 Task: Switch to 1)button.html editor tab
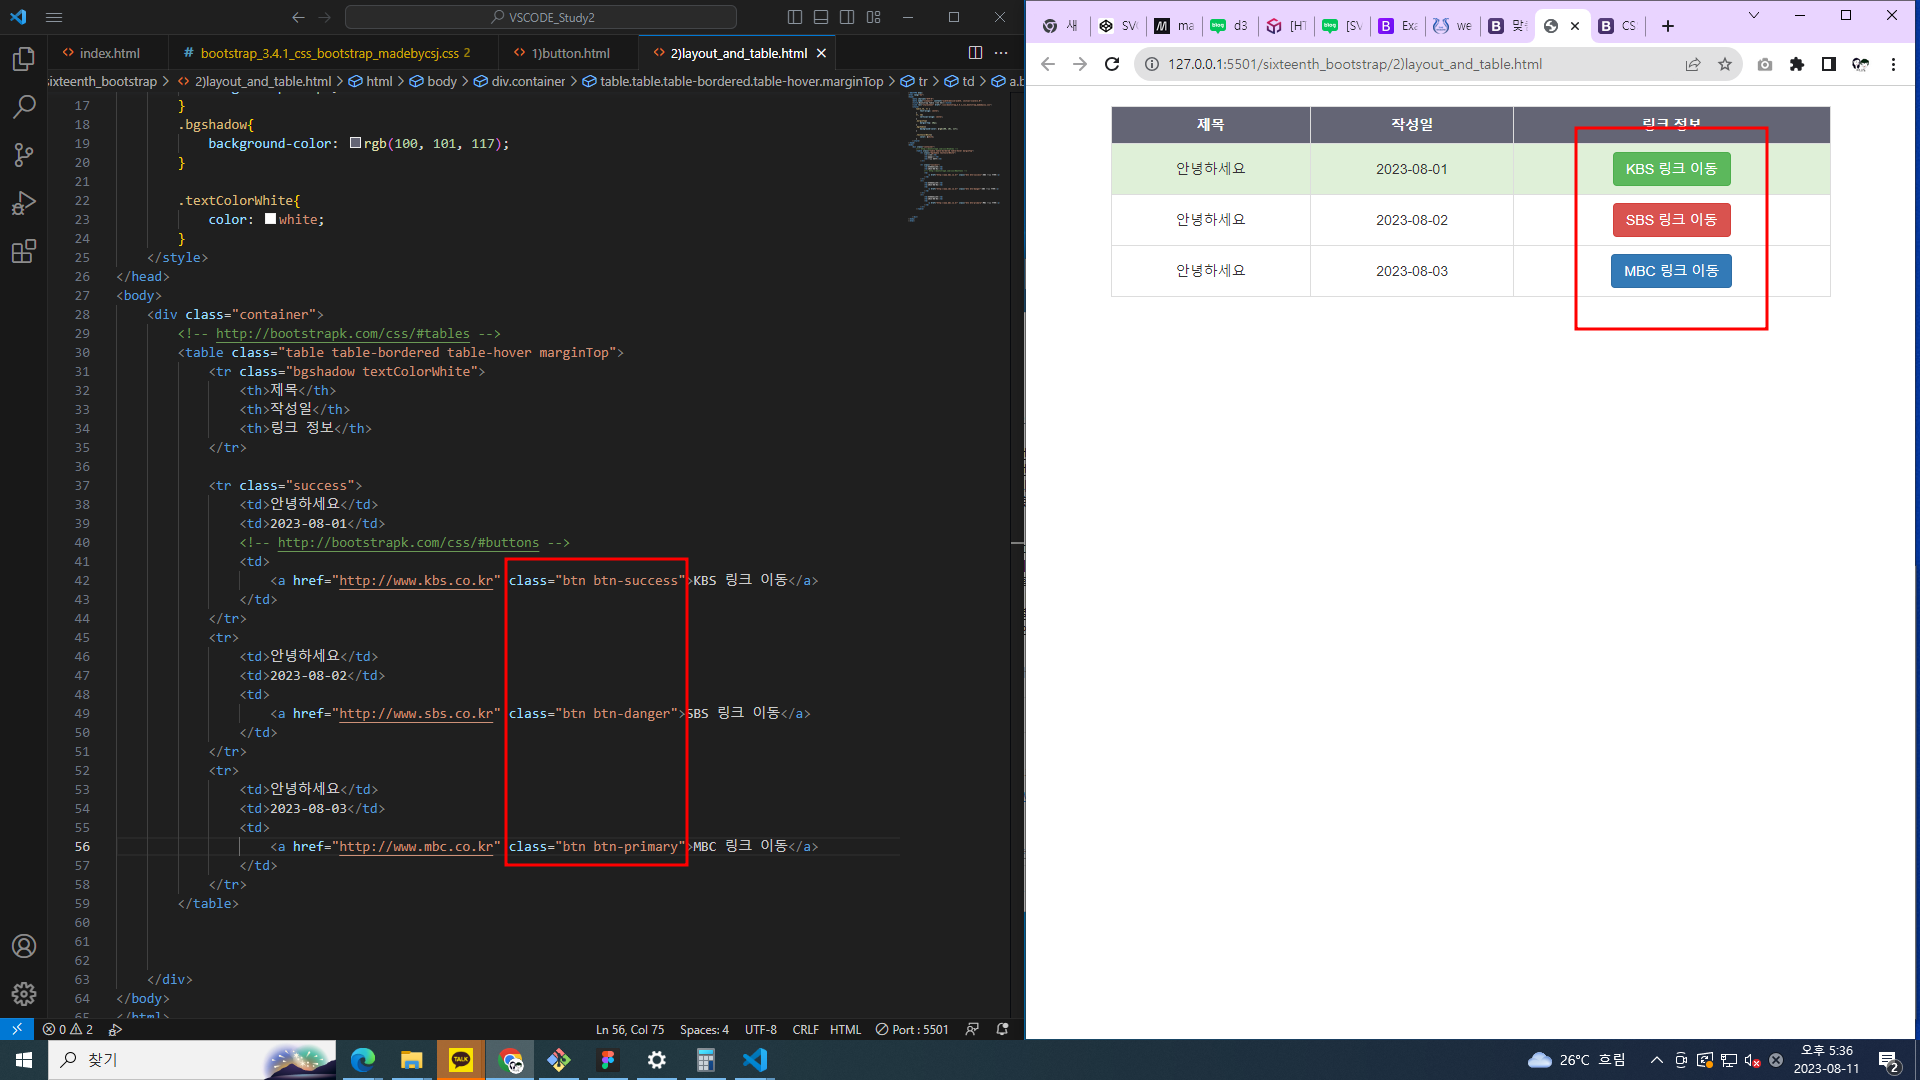(569, 53)
